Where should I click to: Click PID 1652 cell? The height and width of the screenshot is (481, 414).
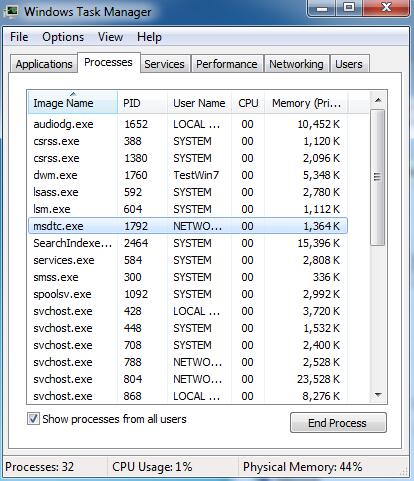click(x=136, y=124)
